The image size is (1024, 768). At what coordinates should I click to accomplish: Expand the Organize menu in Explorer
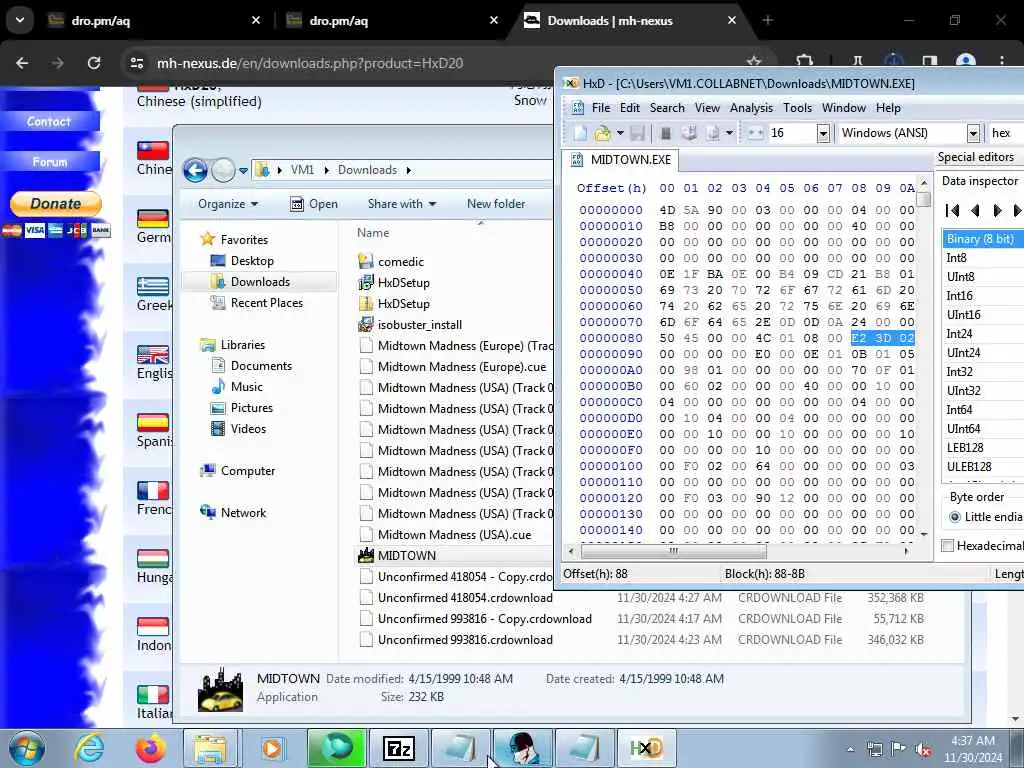click(228, 204)
